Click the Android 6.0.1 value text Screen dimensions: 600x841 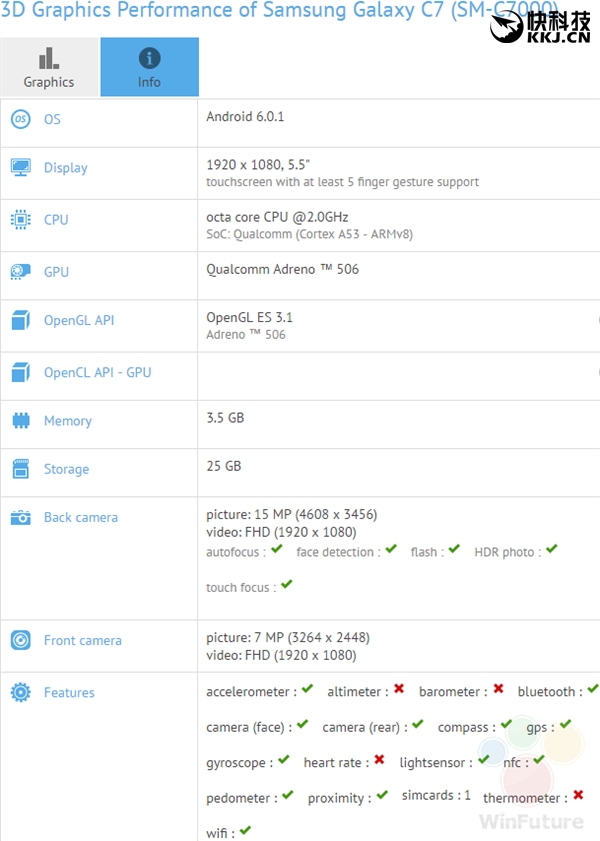245,116
